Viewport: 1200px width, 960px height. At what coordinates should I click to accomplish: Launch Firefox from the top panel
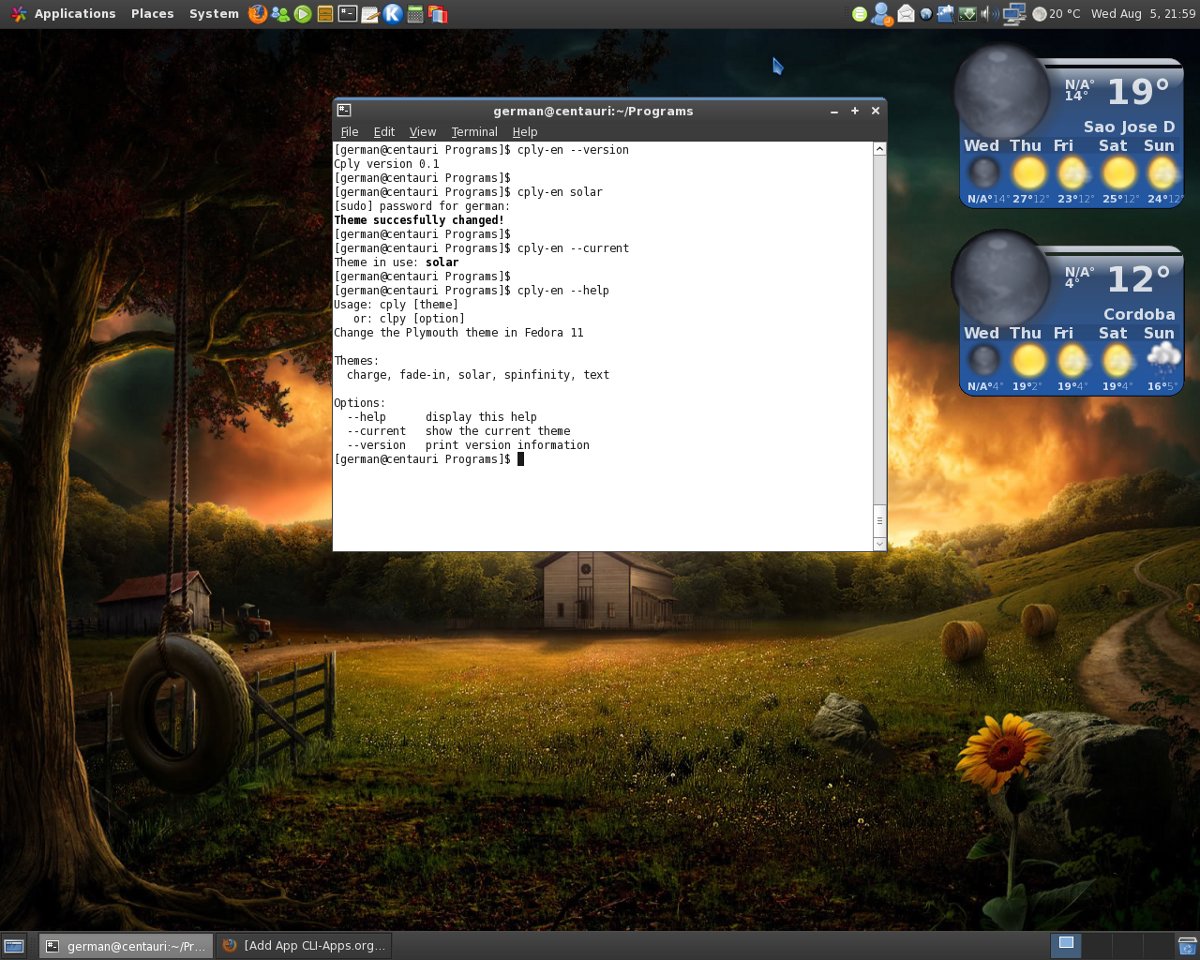point(258,14)
